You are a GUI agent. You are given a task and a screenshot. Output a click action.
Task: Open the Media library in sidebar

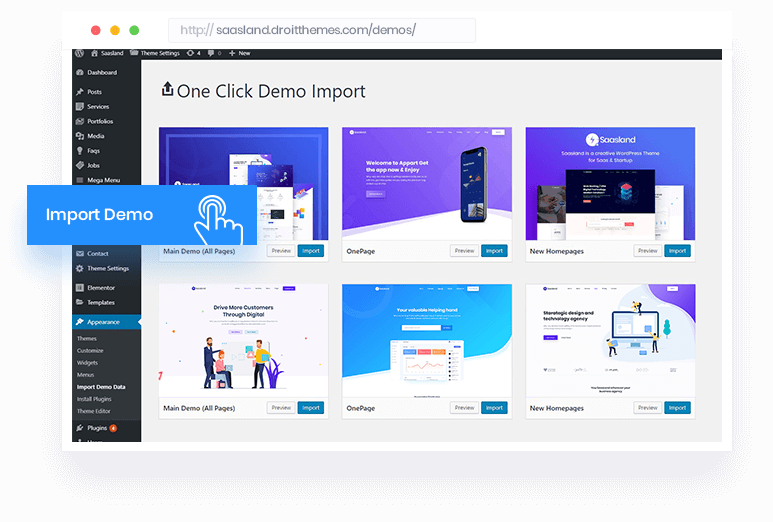coord(95,136)
